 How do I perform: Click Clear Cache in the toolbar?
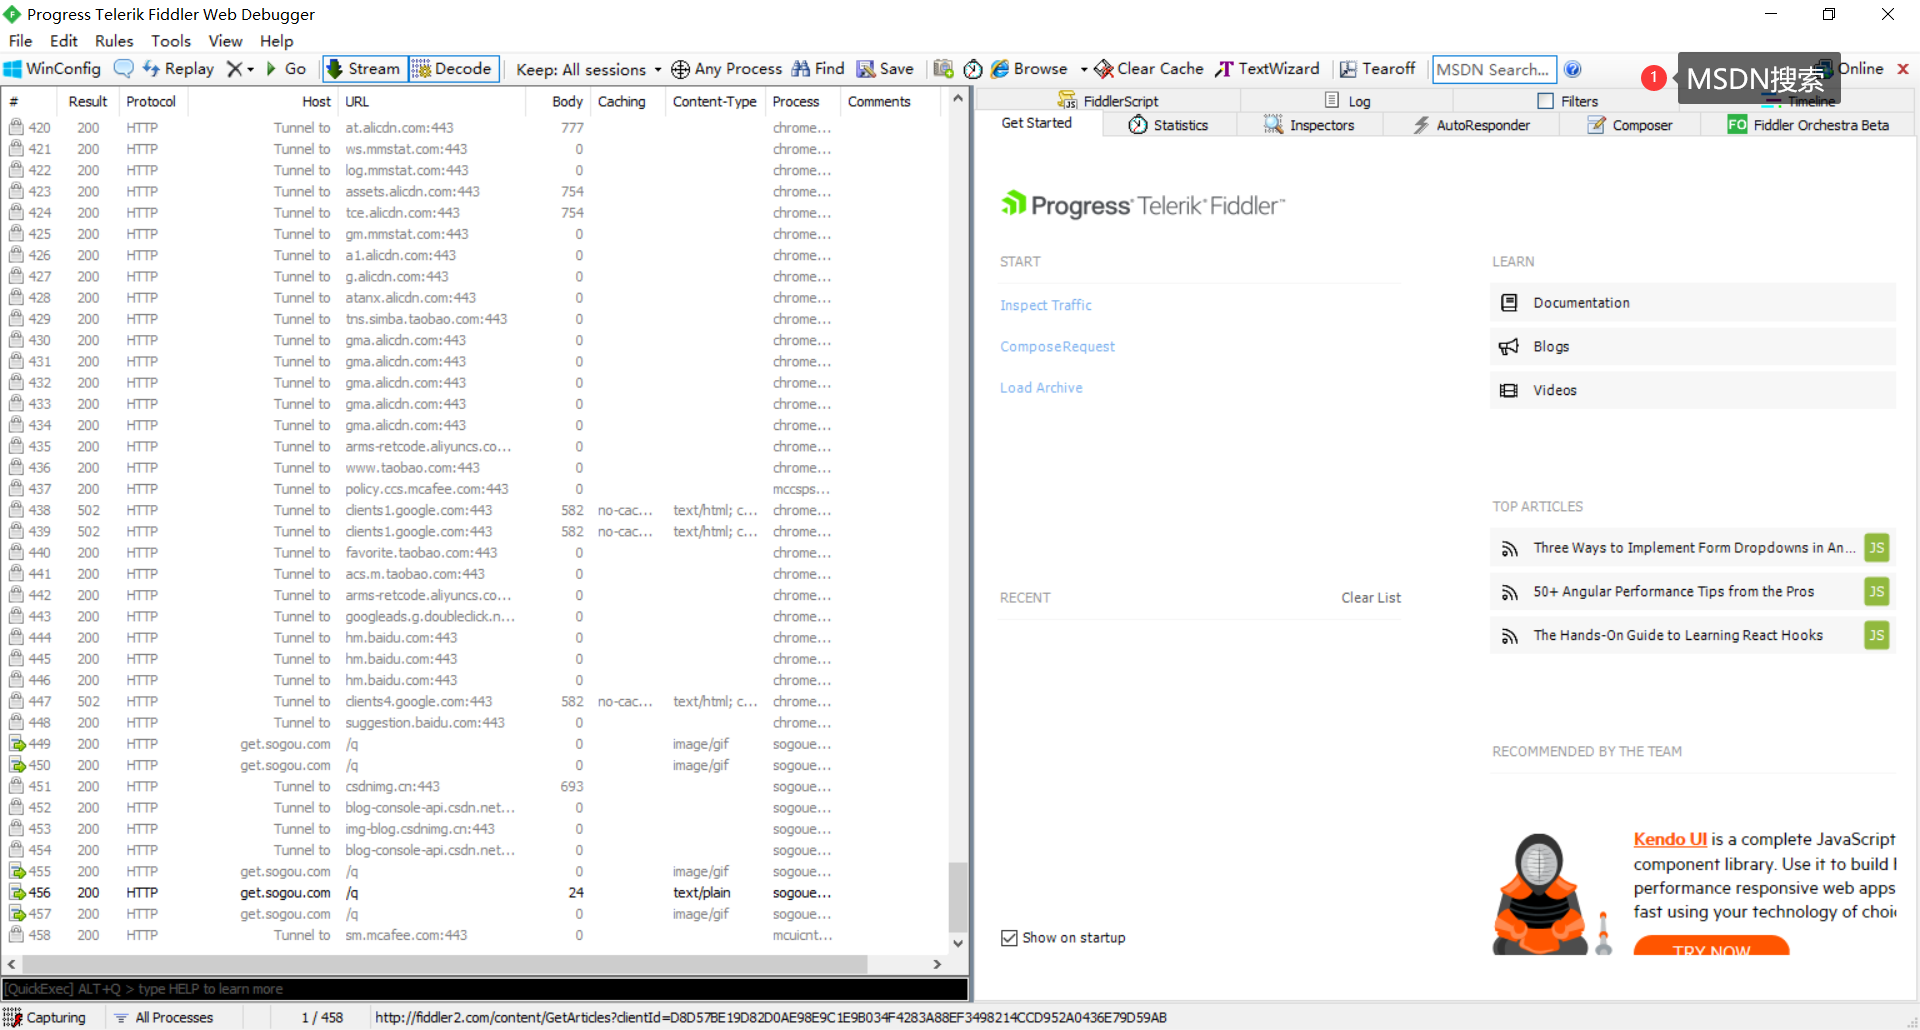(1149, 69)
